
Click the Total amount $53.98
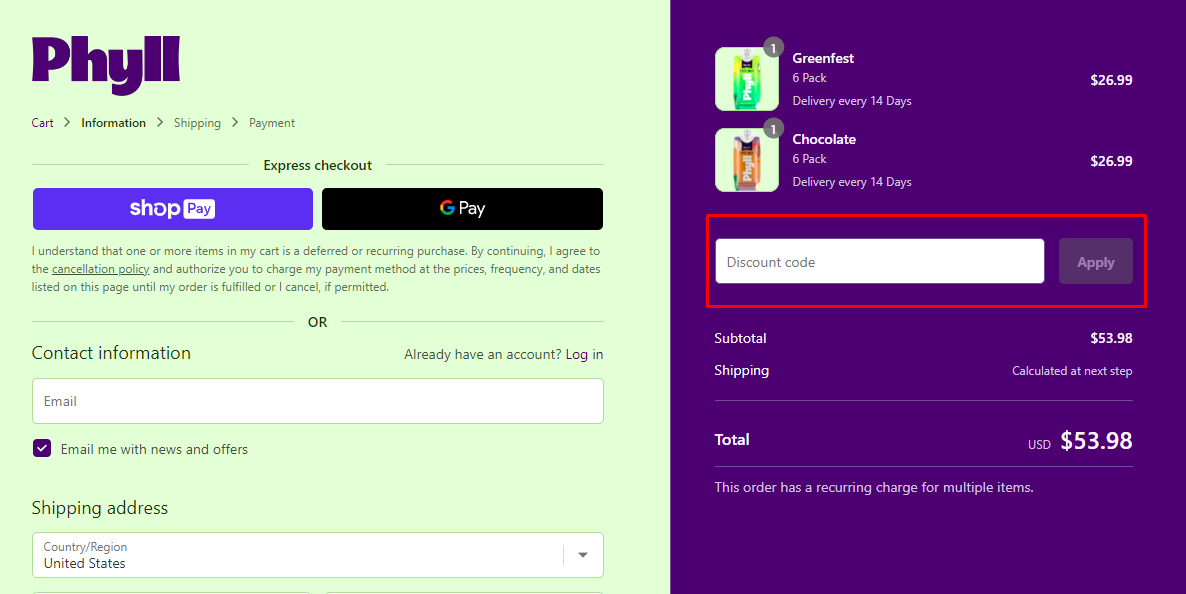(x=1096, y=440)
